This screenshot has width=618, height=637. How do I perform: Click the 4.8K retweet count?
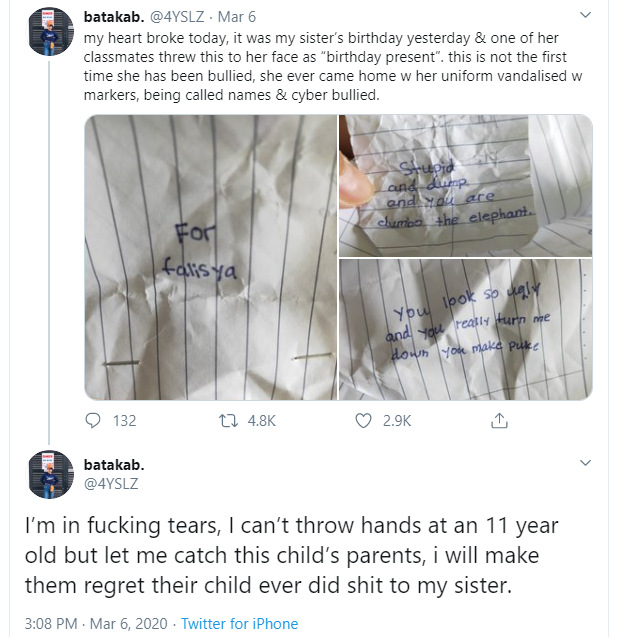(x=260, y=421)
